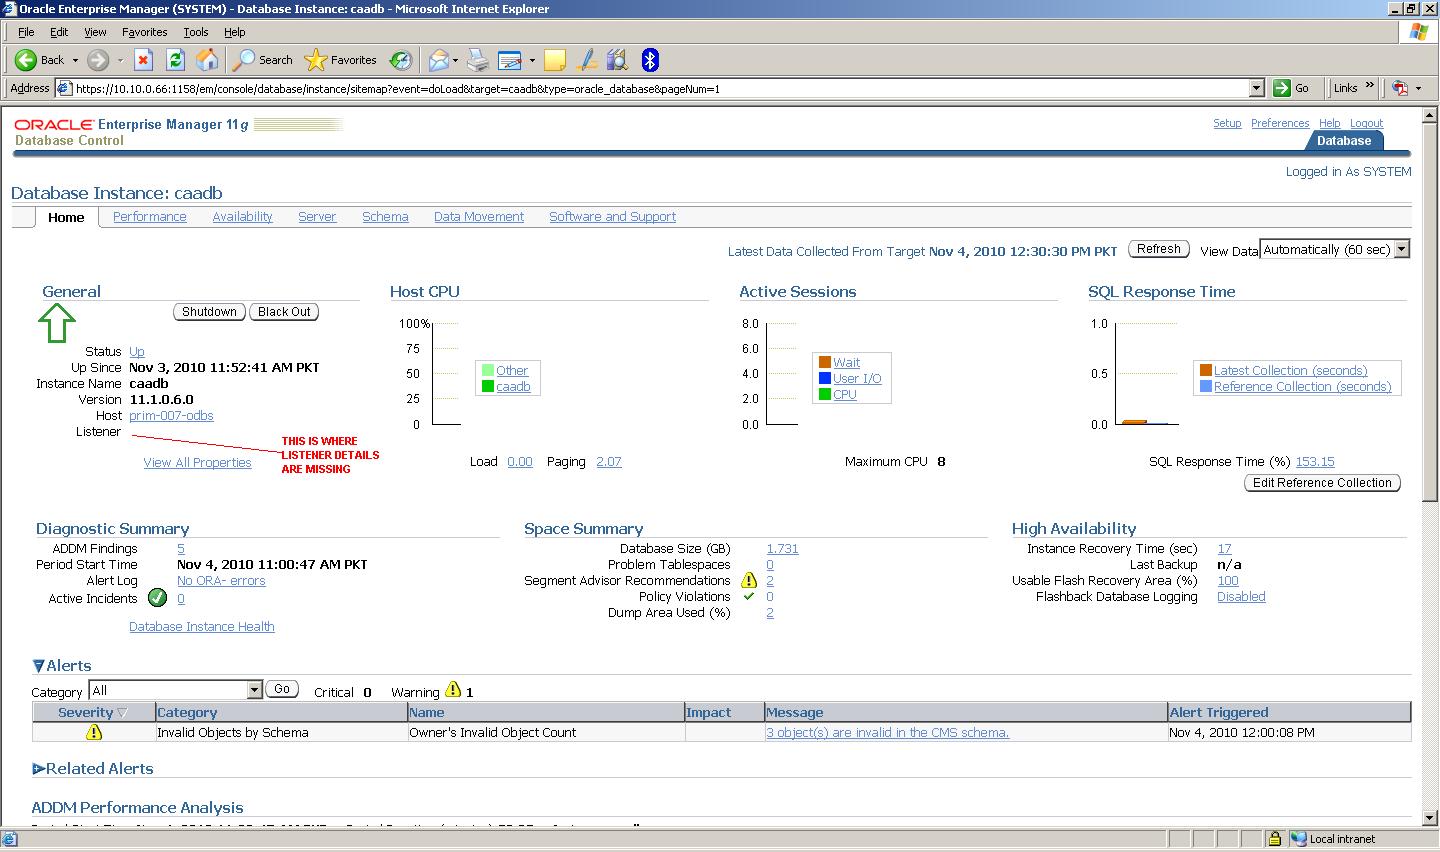Click the Edit page toolbar icon
The width and height of the screenshot is (1440, 852).
(x=510, y=60)
